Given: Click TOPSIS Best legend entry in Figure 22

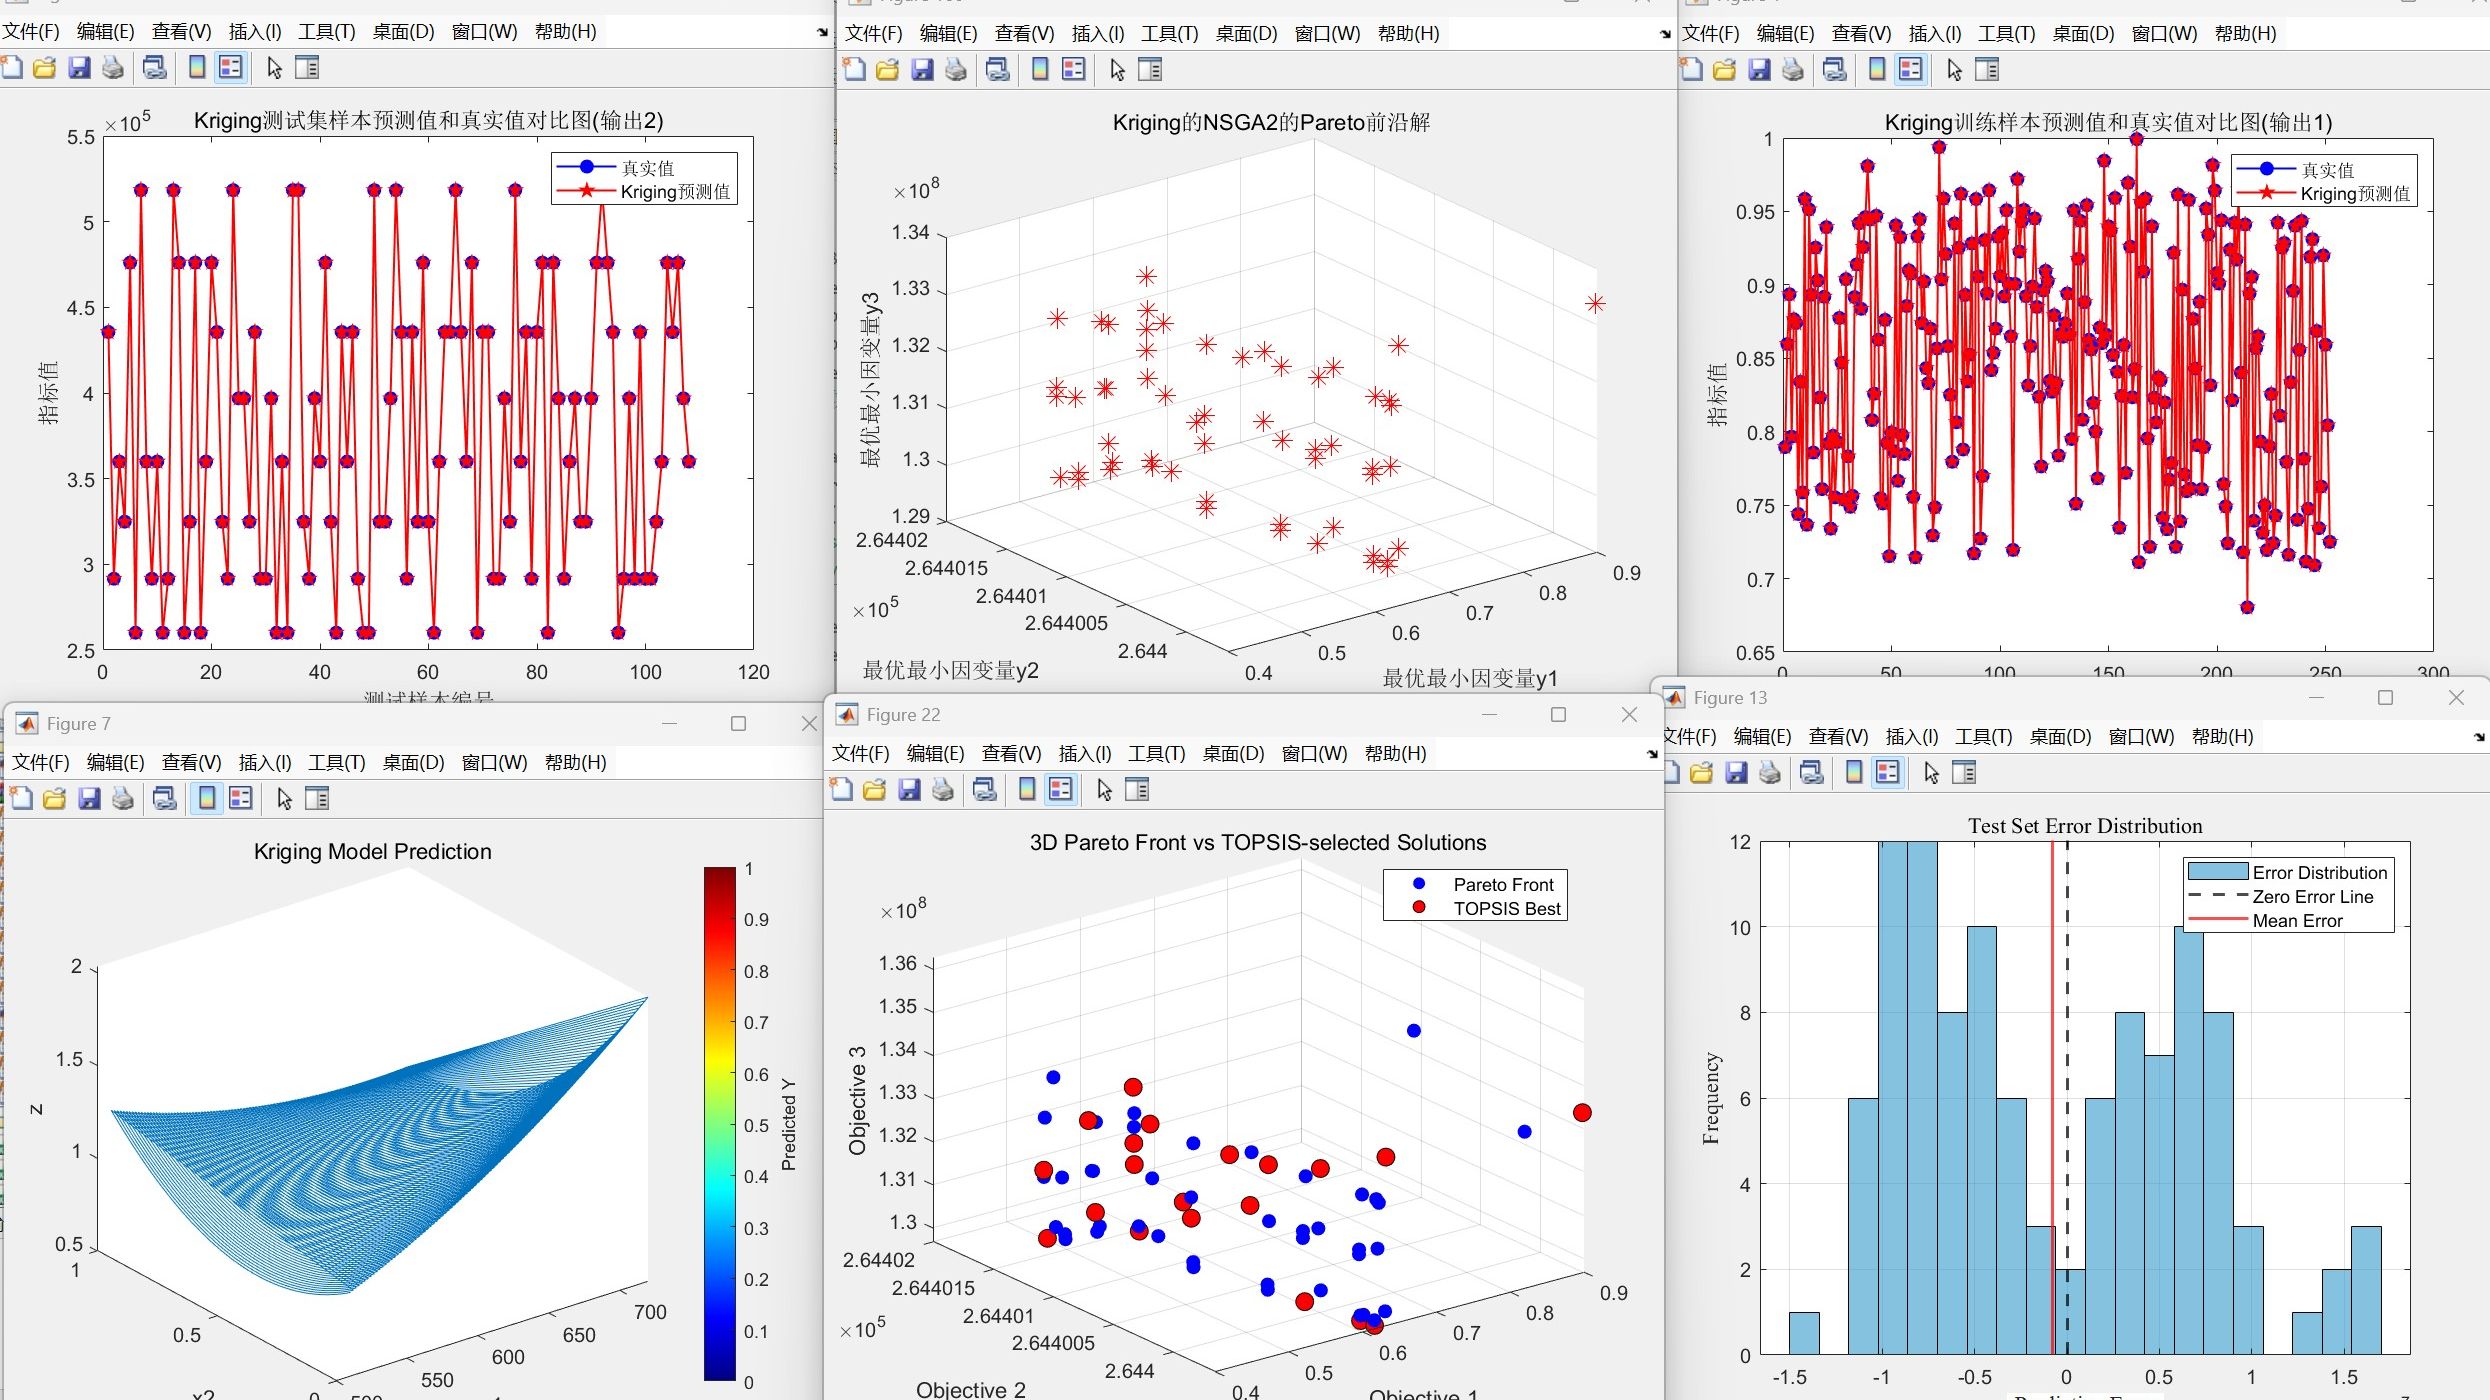Looking at the screenshot, I should click(1506, 908).
